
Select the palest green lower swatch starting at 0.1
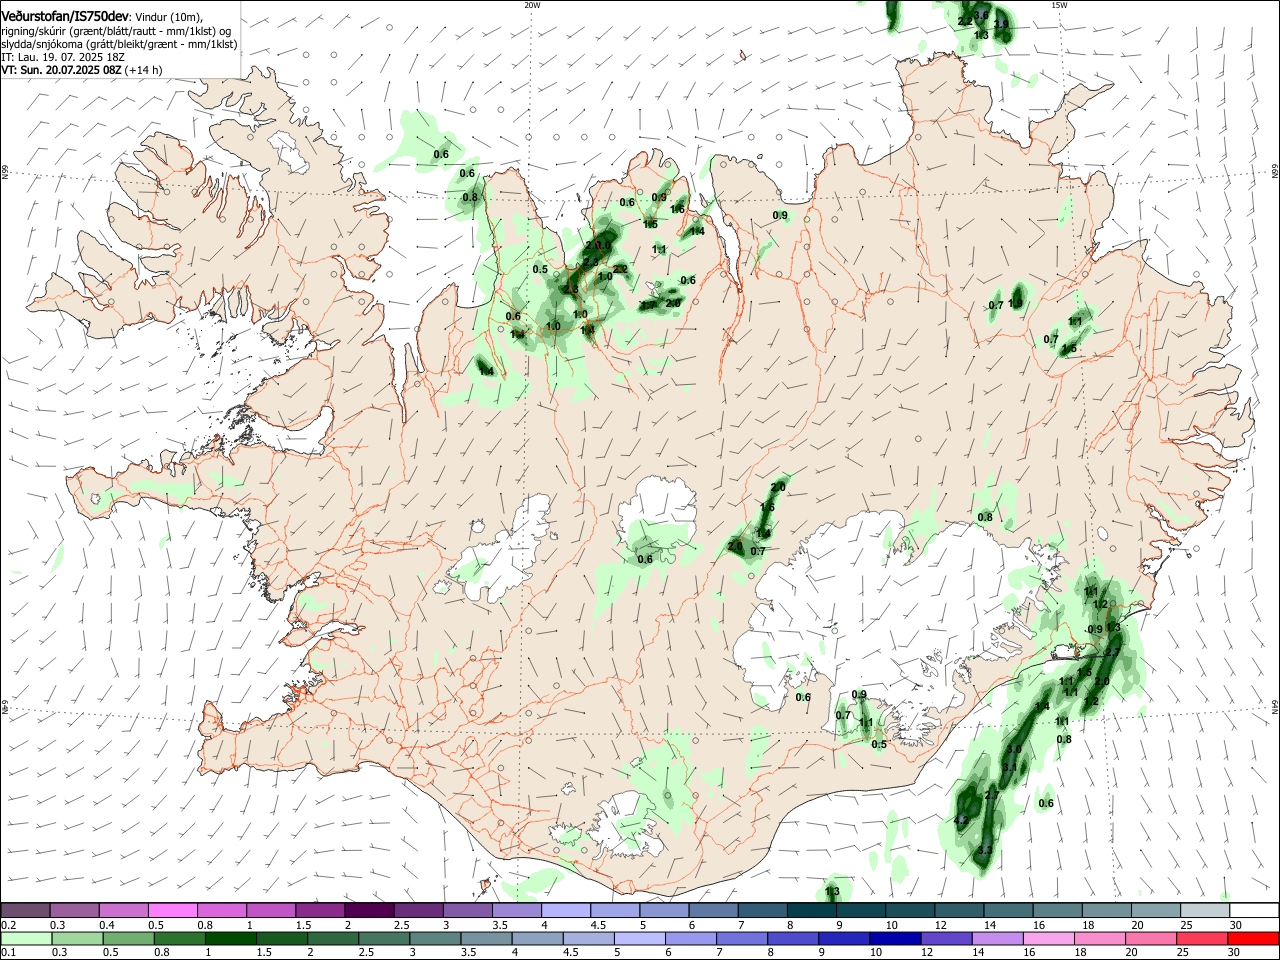27,938
